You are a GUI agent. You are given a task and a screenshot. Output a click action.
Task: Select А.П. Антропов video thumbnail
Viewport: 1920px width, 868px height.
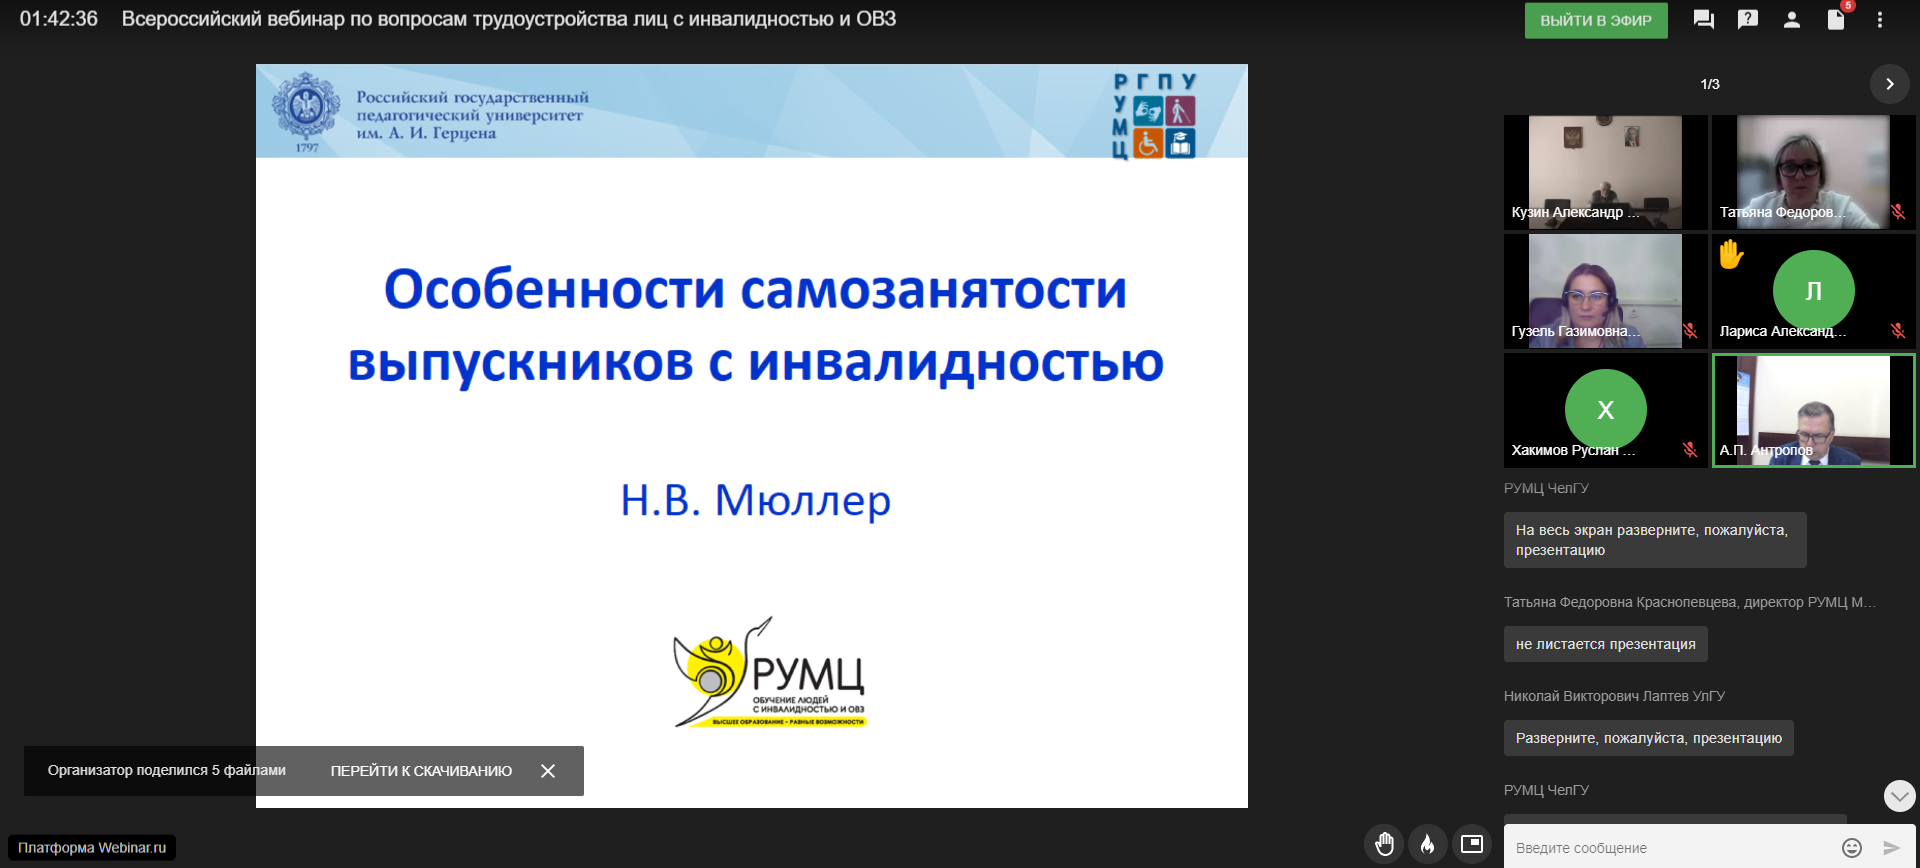pyautogui.click(x=1813, y=410)
